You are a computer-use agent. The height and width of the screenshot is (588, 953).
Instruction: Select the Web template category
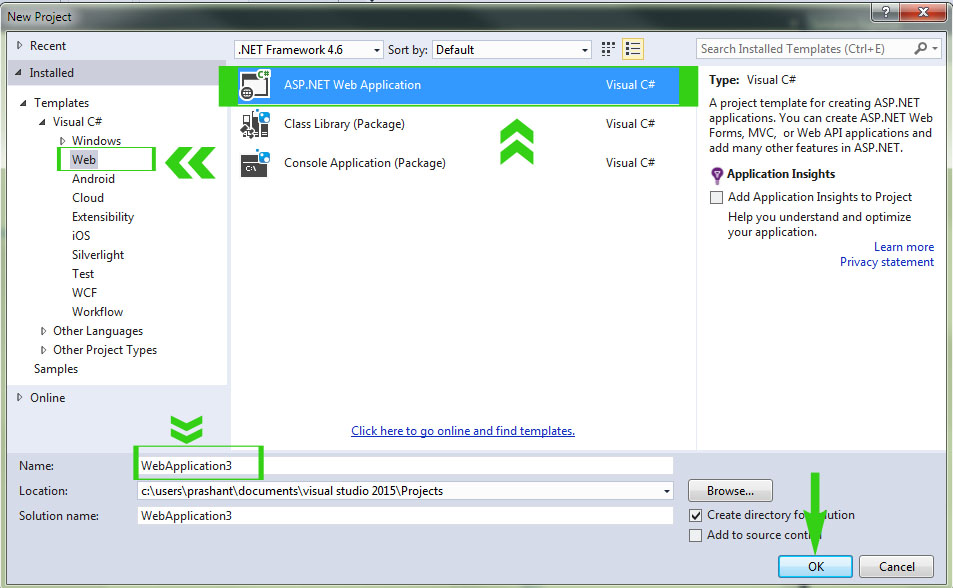83,159
